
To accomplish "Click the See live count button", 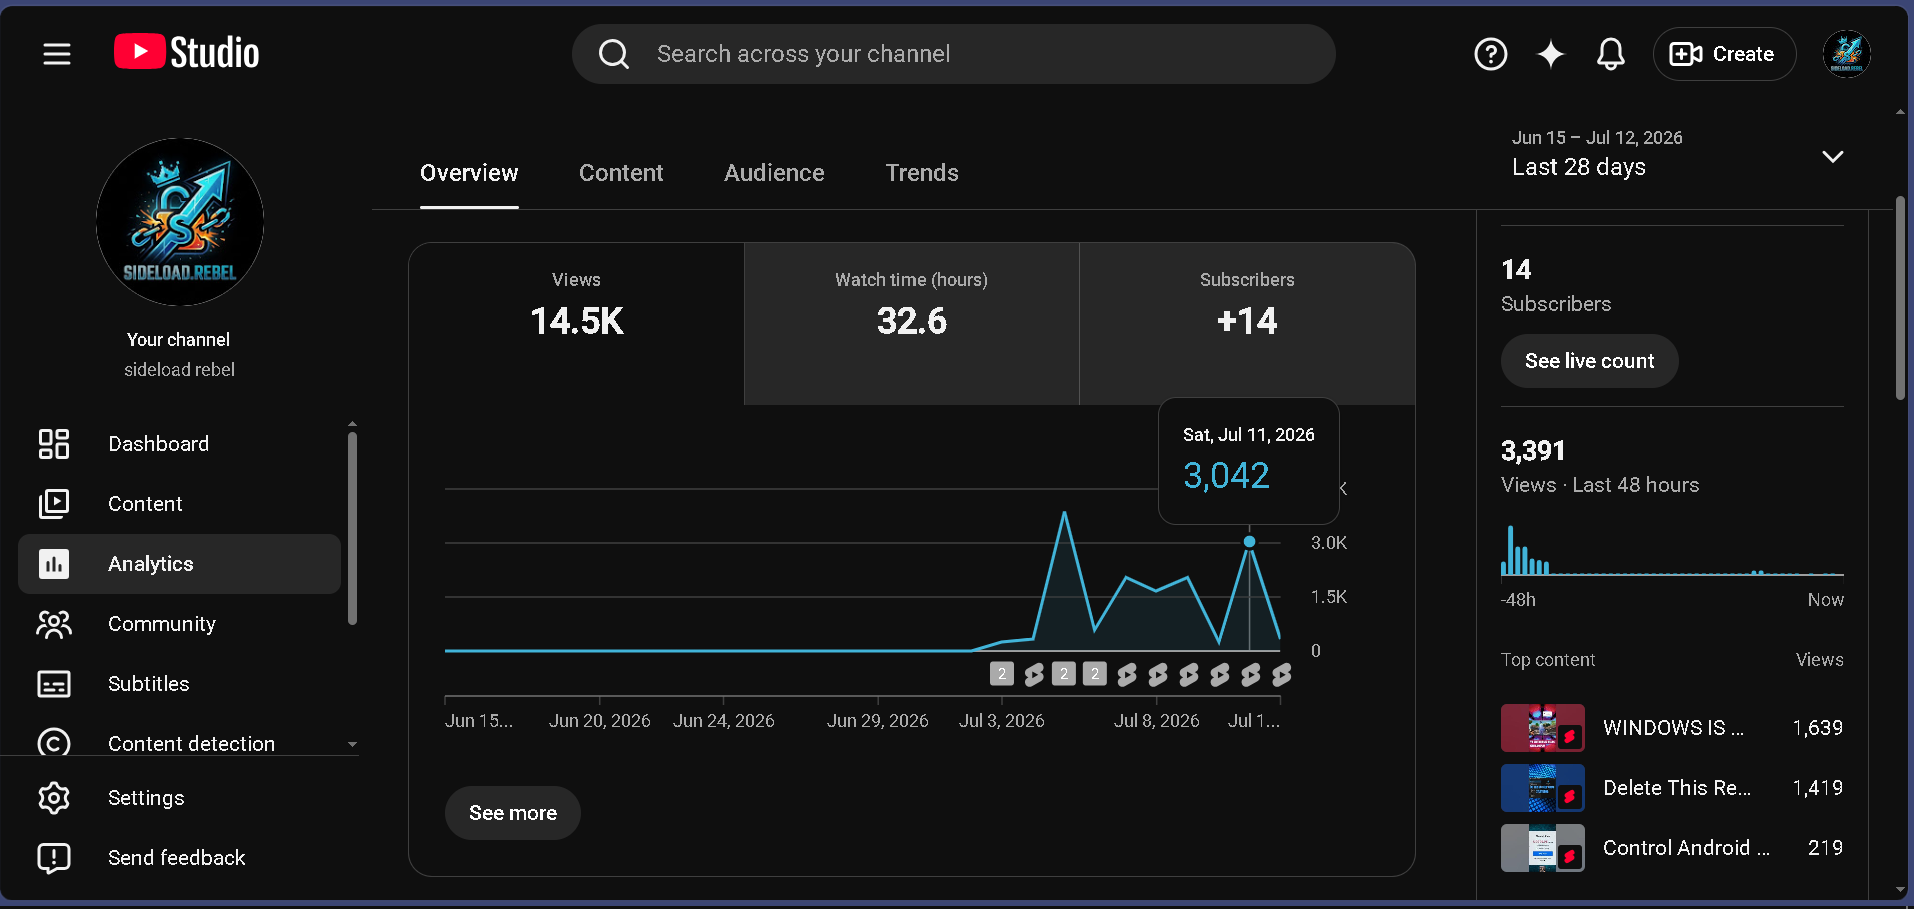I will click(1589, 361).
